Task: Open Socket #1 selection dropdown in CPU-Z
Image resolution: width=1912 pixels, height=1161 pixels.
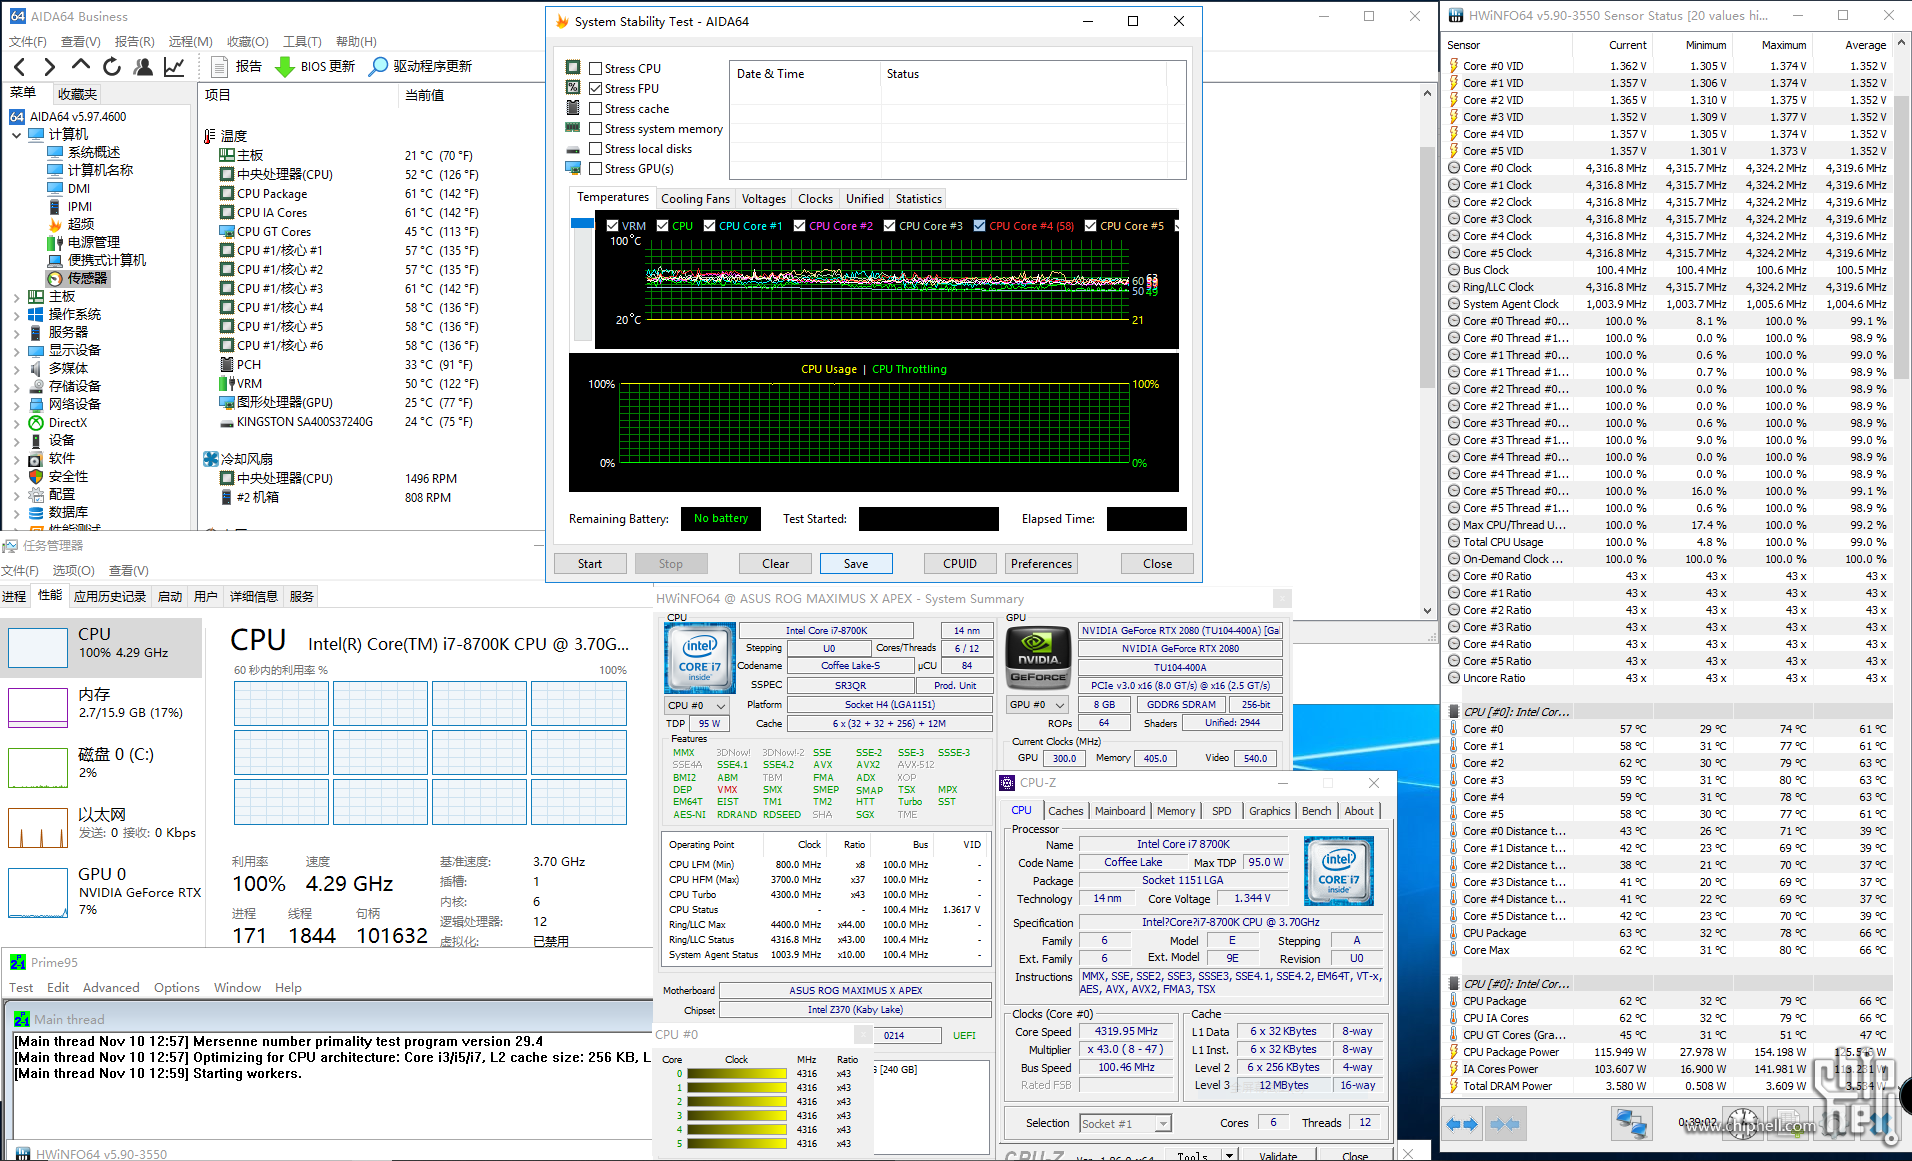Action: point(1125,1123)
